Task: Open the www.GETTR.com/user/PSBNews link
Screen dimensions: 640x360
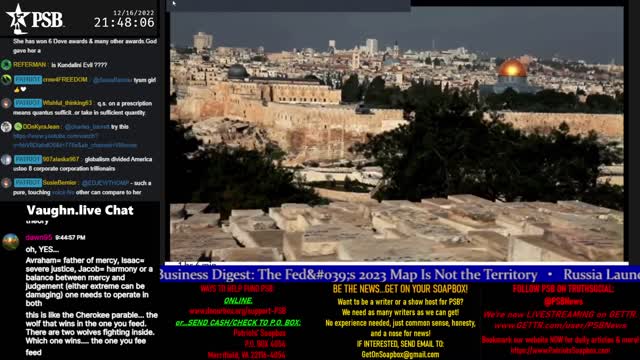Action: 560,325
